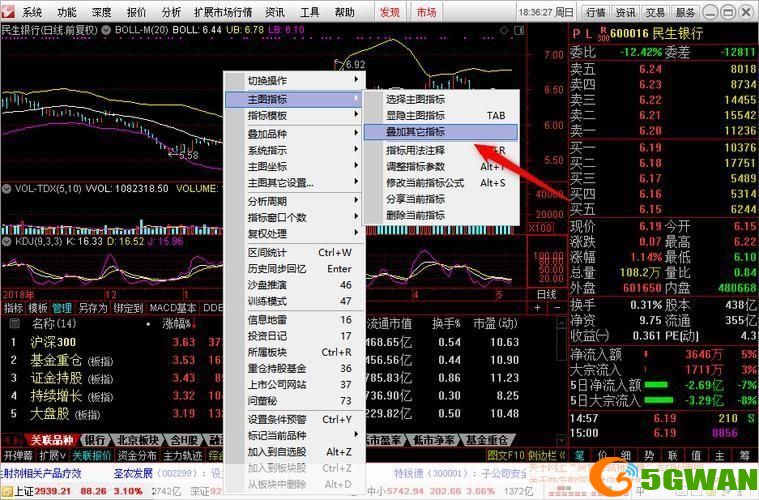
Task: Click the tab scroll arrows left of 关联品种
Action: 12,440
